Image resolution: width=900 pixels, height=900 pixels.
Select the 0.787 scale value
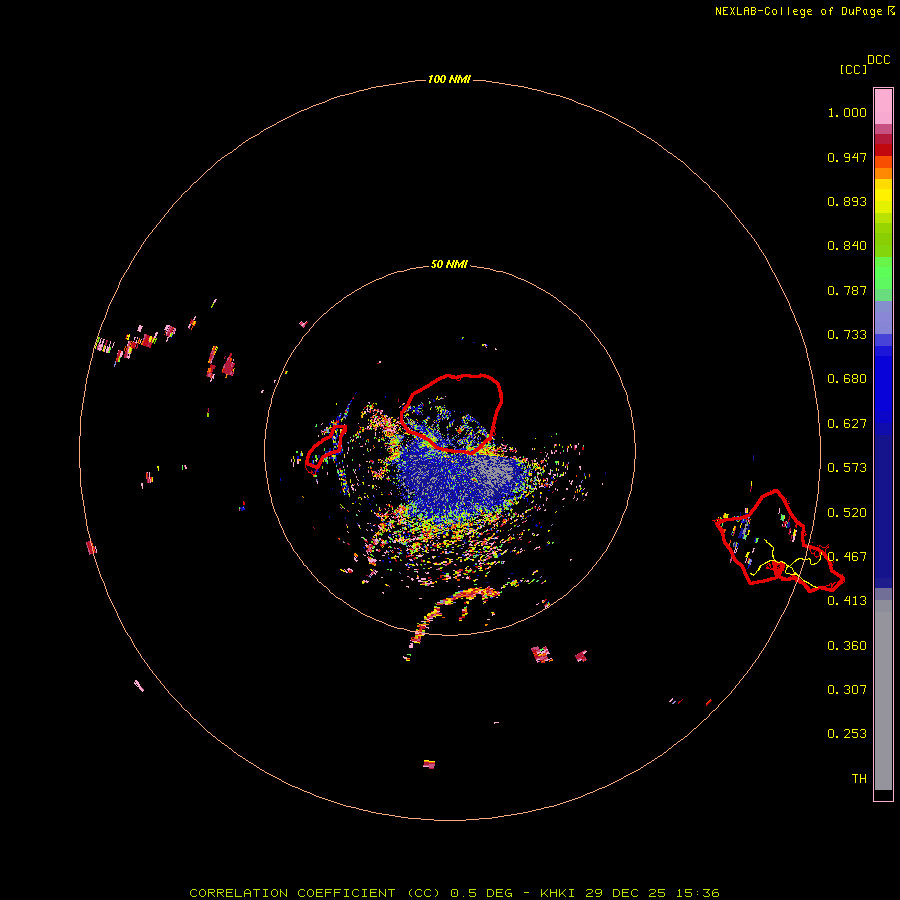(x=847, y=290)
